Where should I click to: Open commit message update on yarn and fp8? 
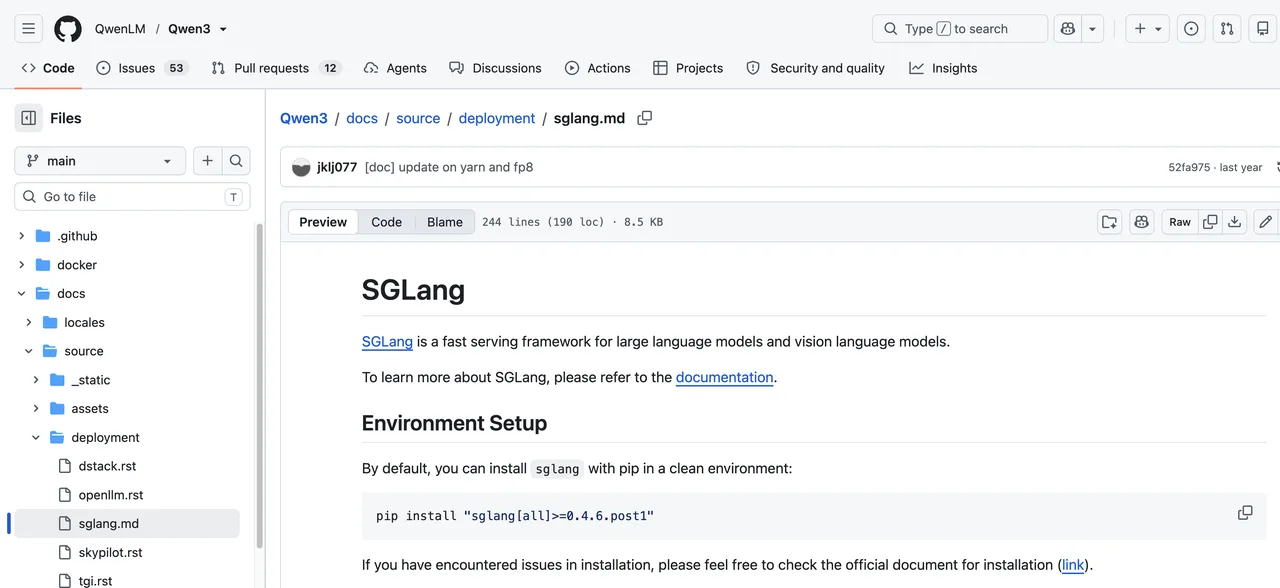[x=449, y=167]
